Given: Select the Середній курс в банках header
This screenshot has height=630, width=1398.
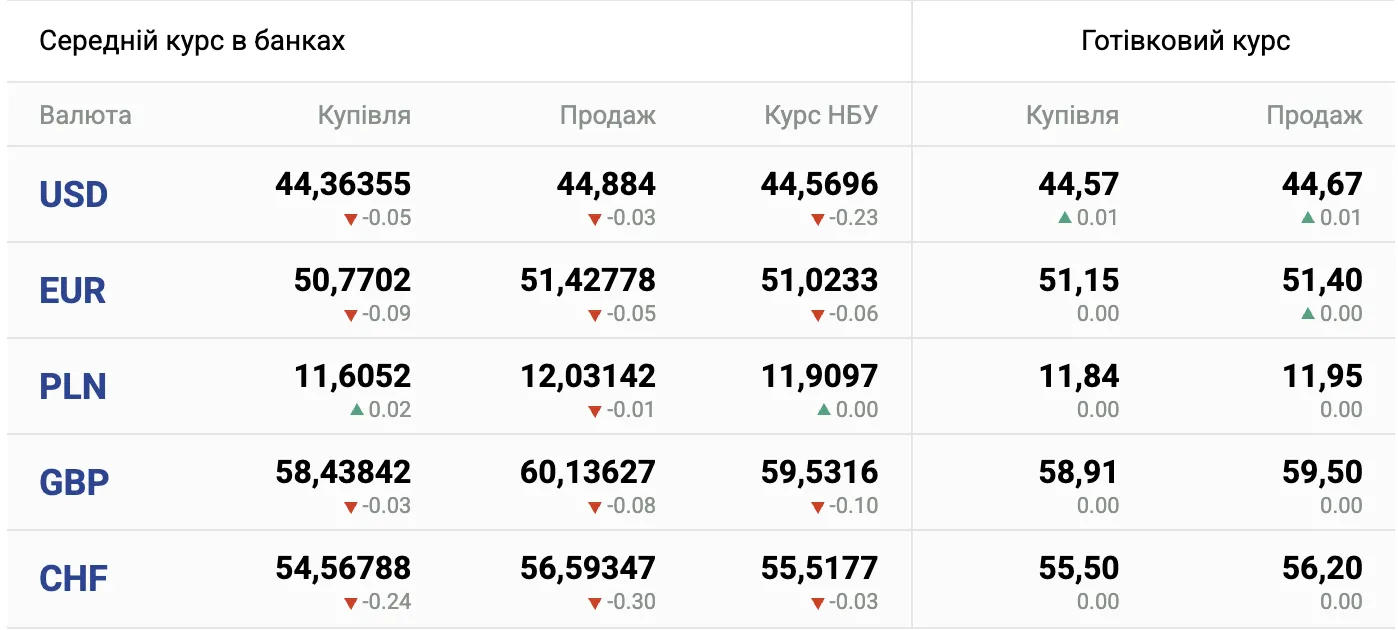Looking at the screenshot, I should pos(192,41).
